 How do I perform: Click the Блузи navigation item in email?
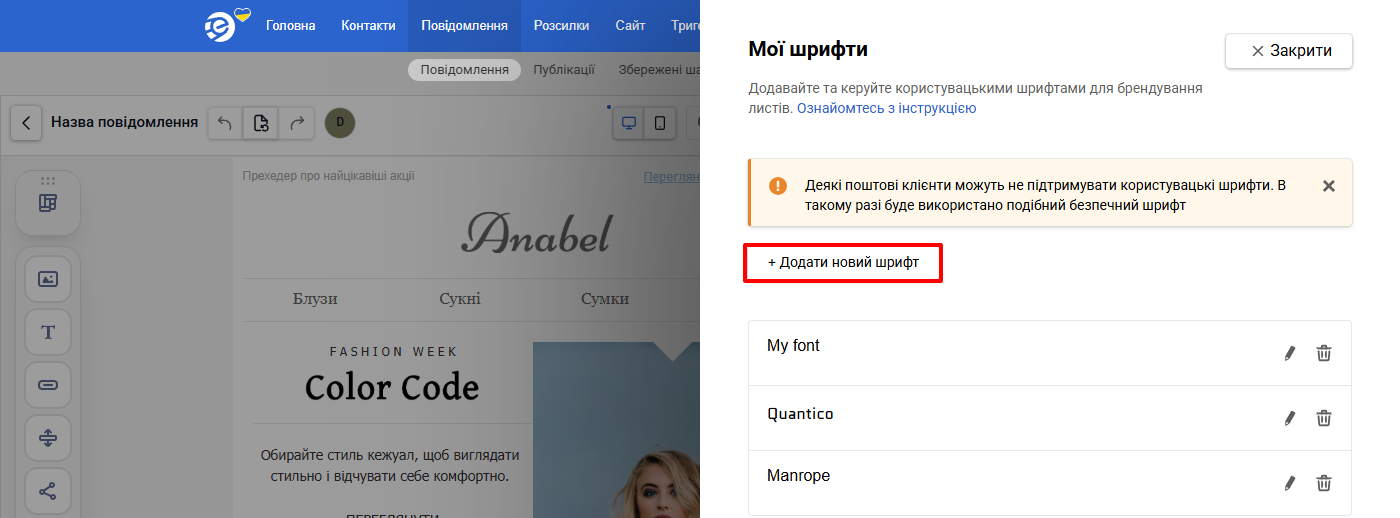click(315, 298)
